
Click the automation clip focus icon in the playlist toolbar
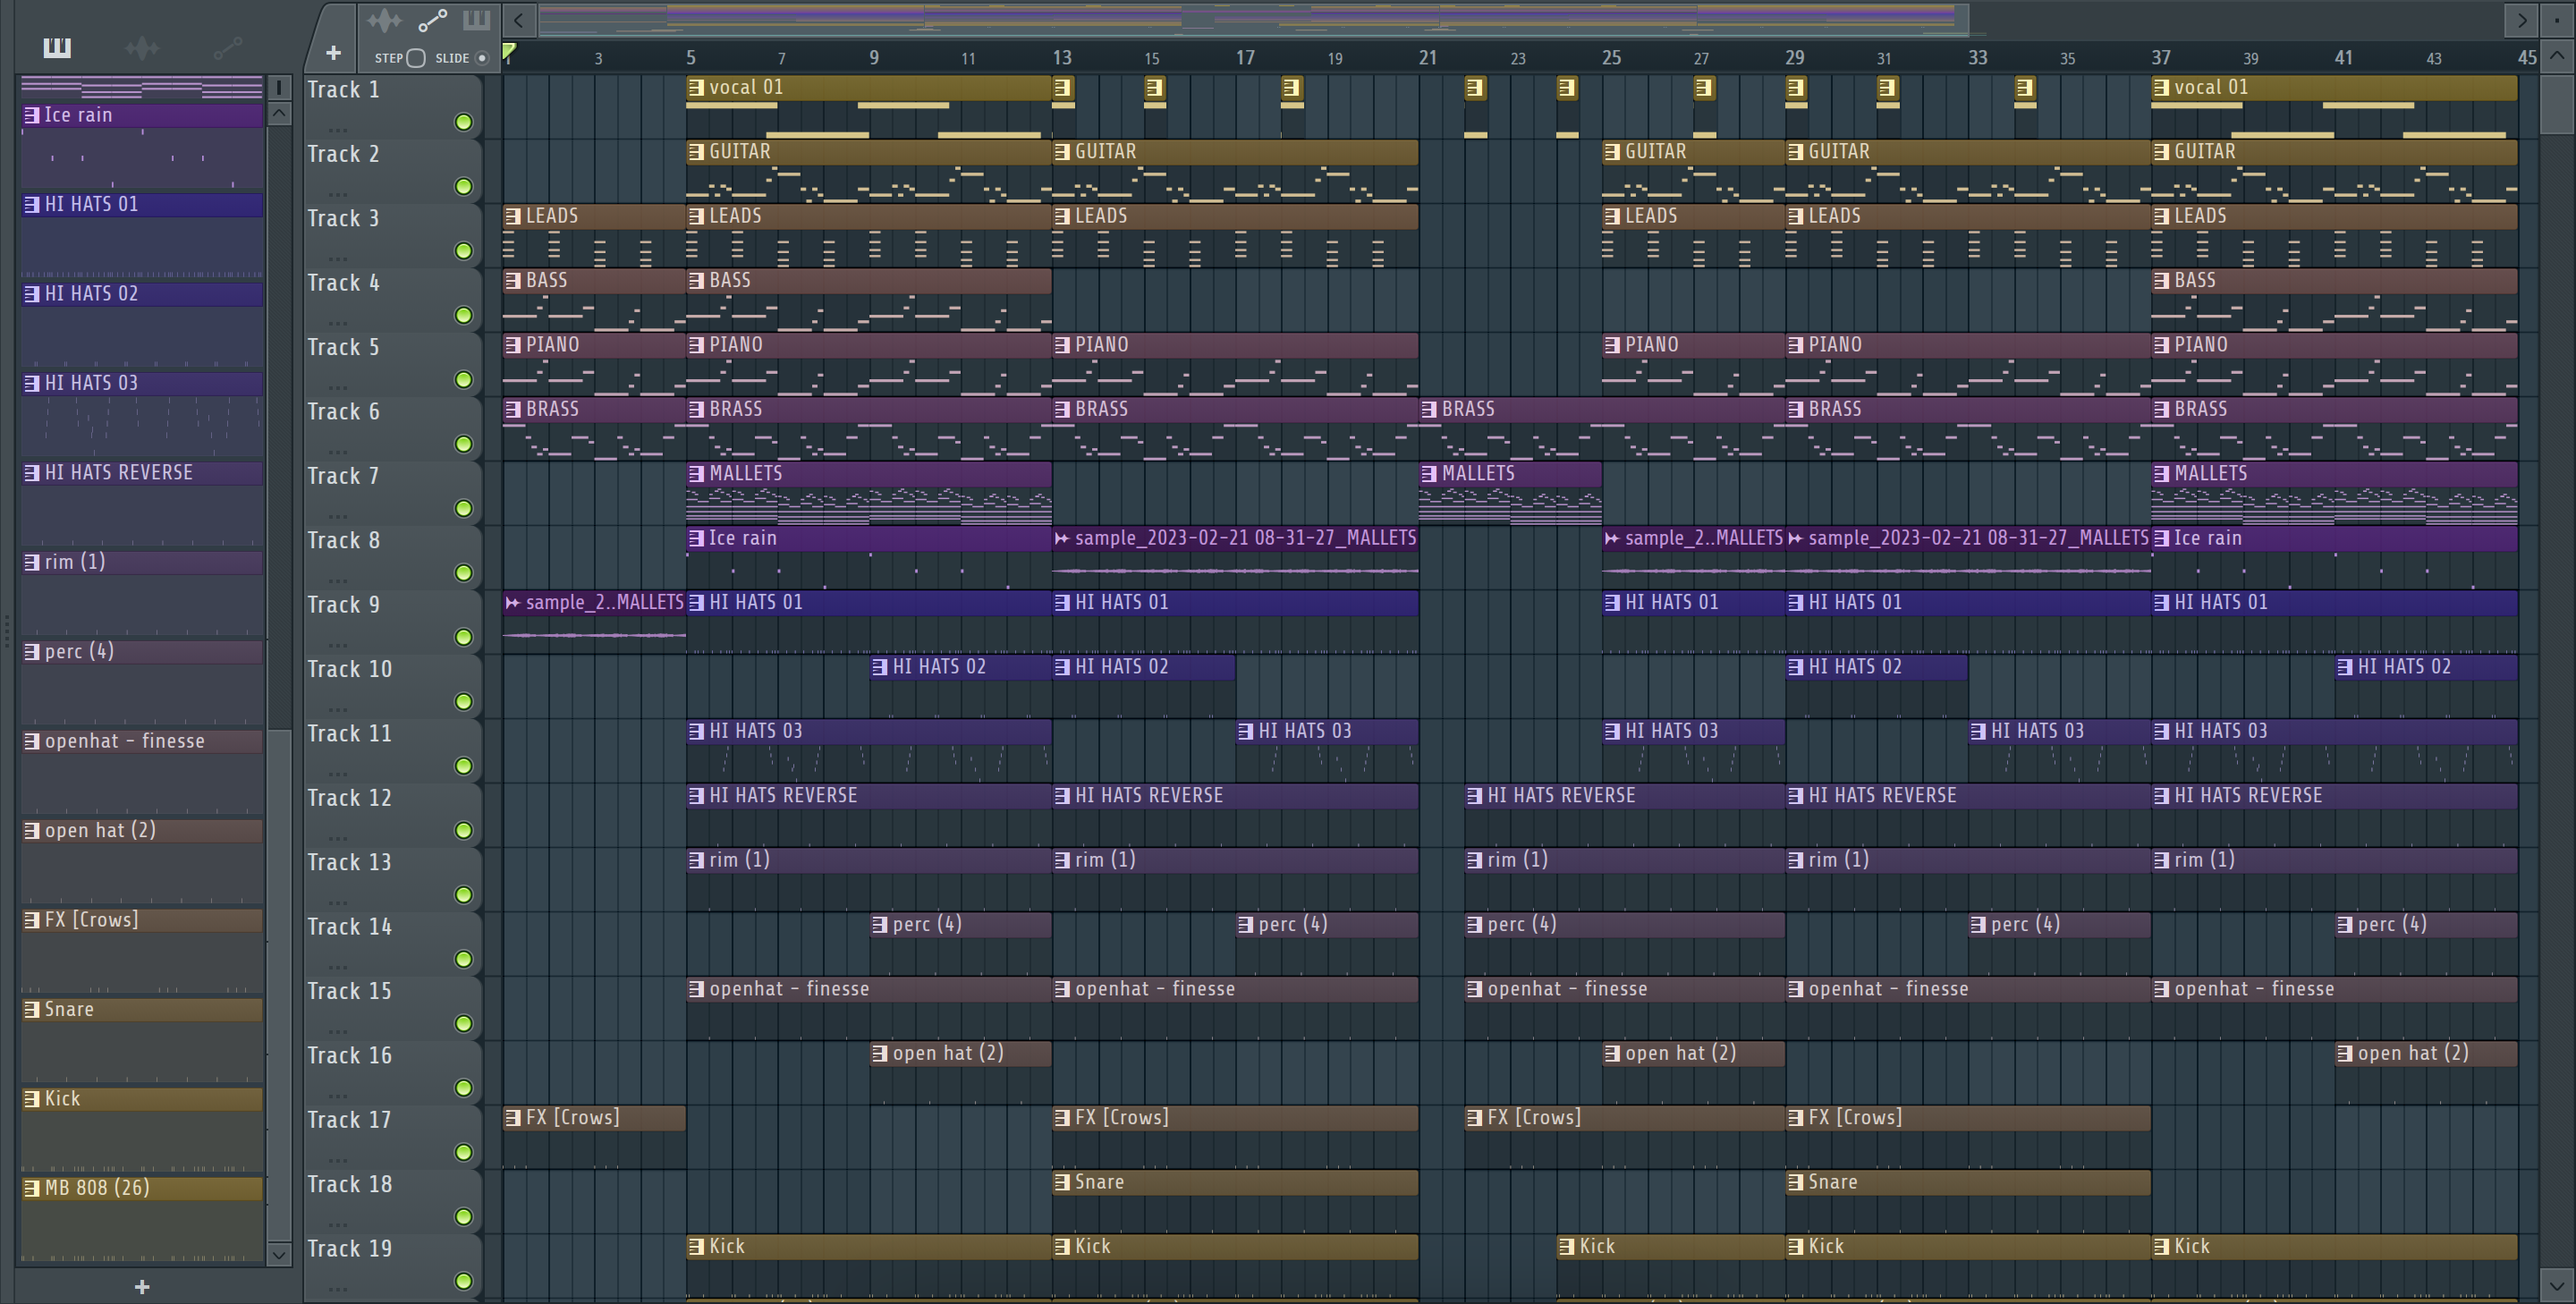pos(432,20)
